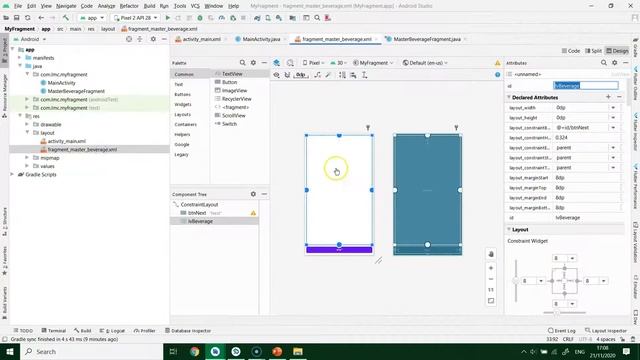The width and height of the screenshot is (640, 360).
Task: Collapse the Declared Attributes section
Action: [x=509, y=98]
